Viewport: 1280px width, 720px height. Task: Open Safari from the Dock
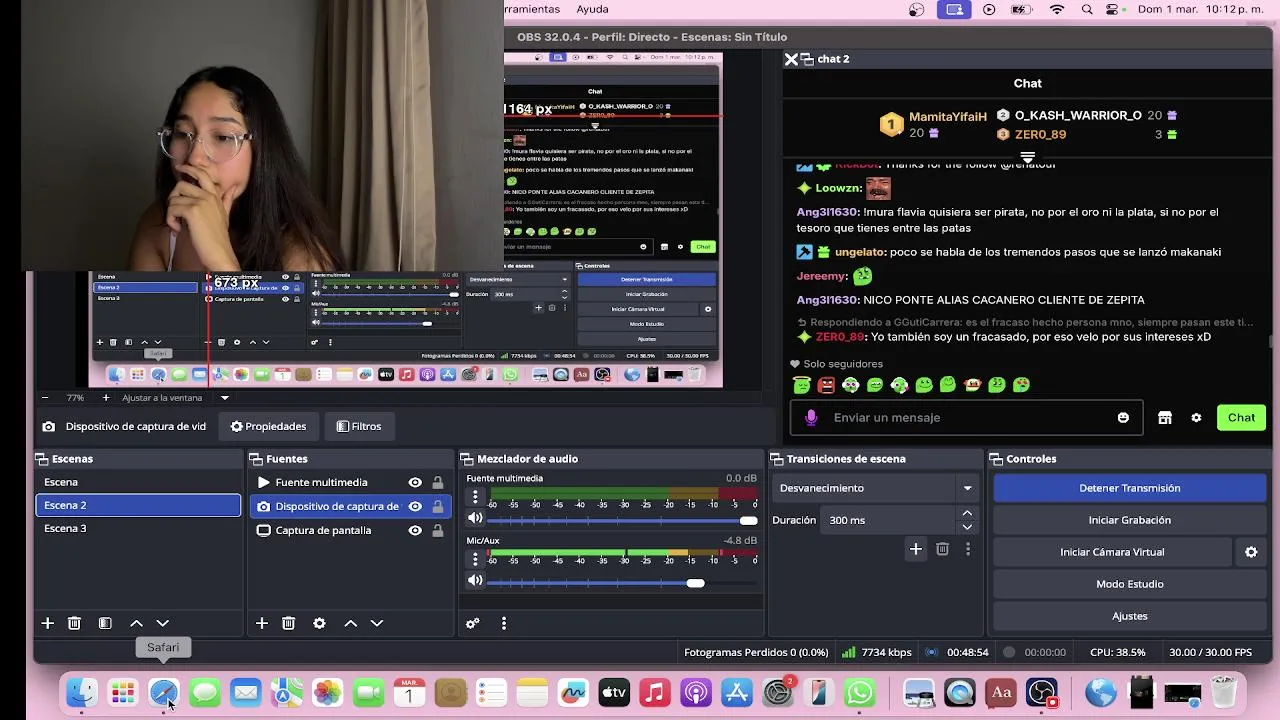(x=164, y=692)
